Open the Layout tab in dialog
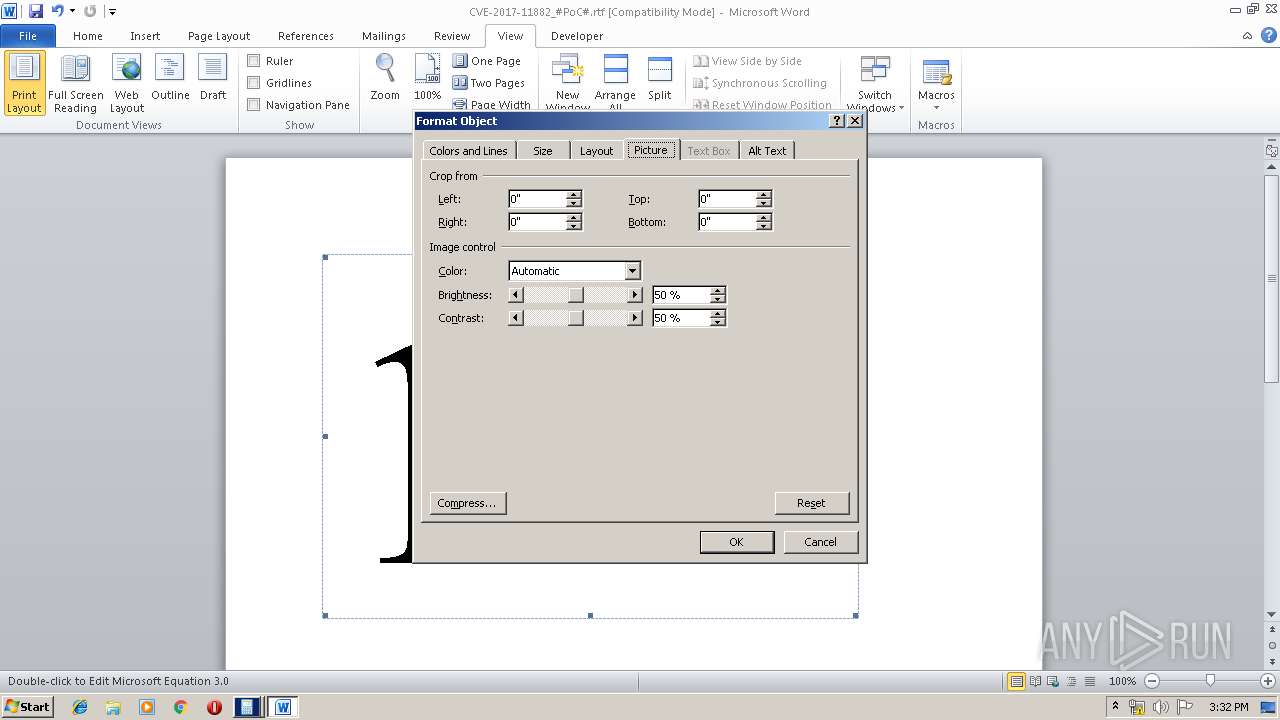Image resolution: width=1280 pixels, height=720 pixels. coord(597,150)
